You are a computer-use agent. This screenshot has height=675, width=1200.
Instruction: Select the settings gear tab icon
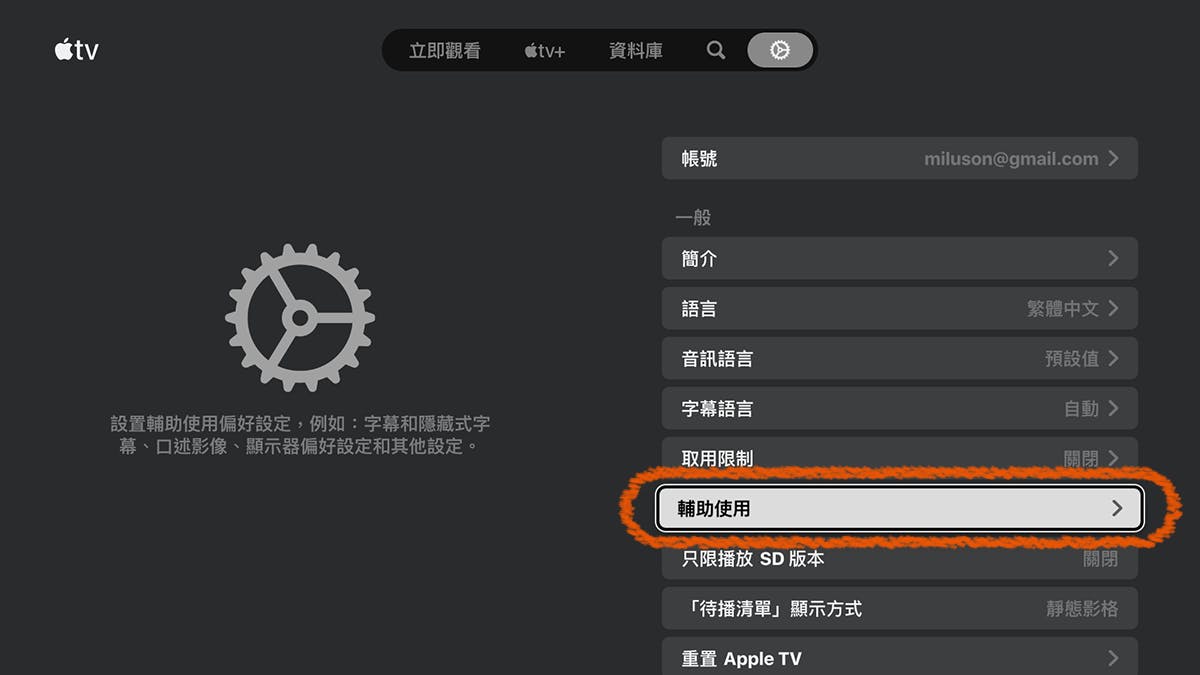coord(780,50)
